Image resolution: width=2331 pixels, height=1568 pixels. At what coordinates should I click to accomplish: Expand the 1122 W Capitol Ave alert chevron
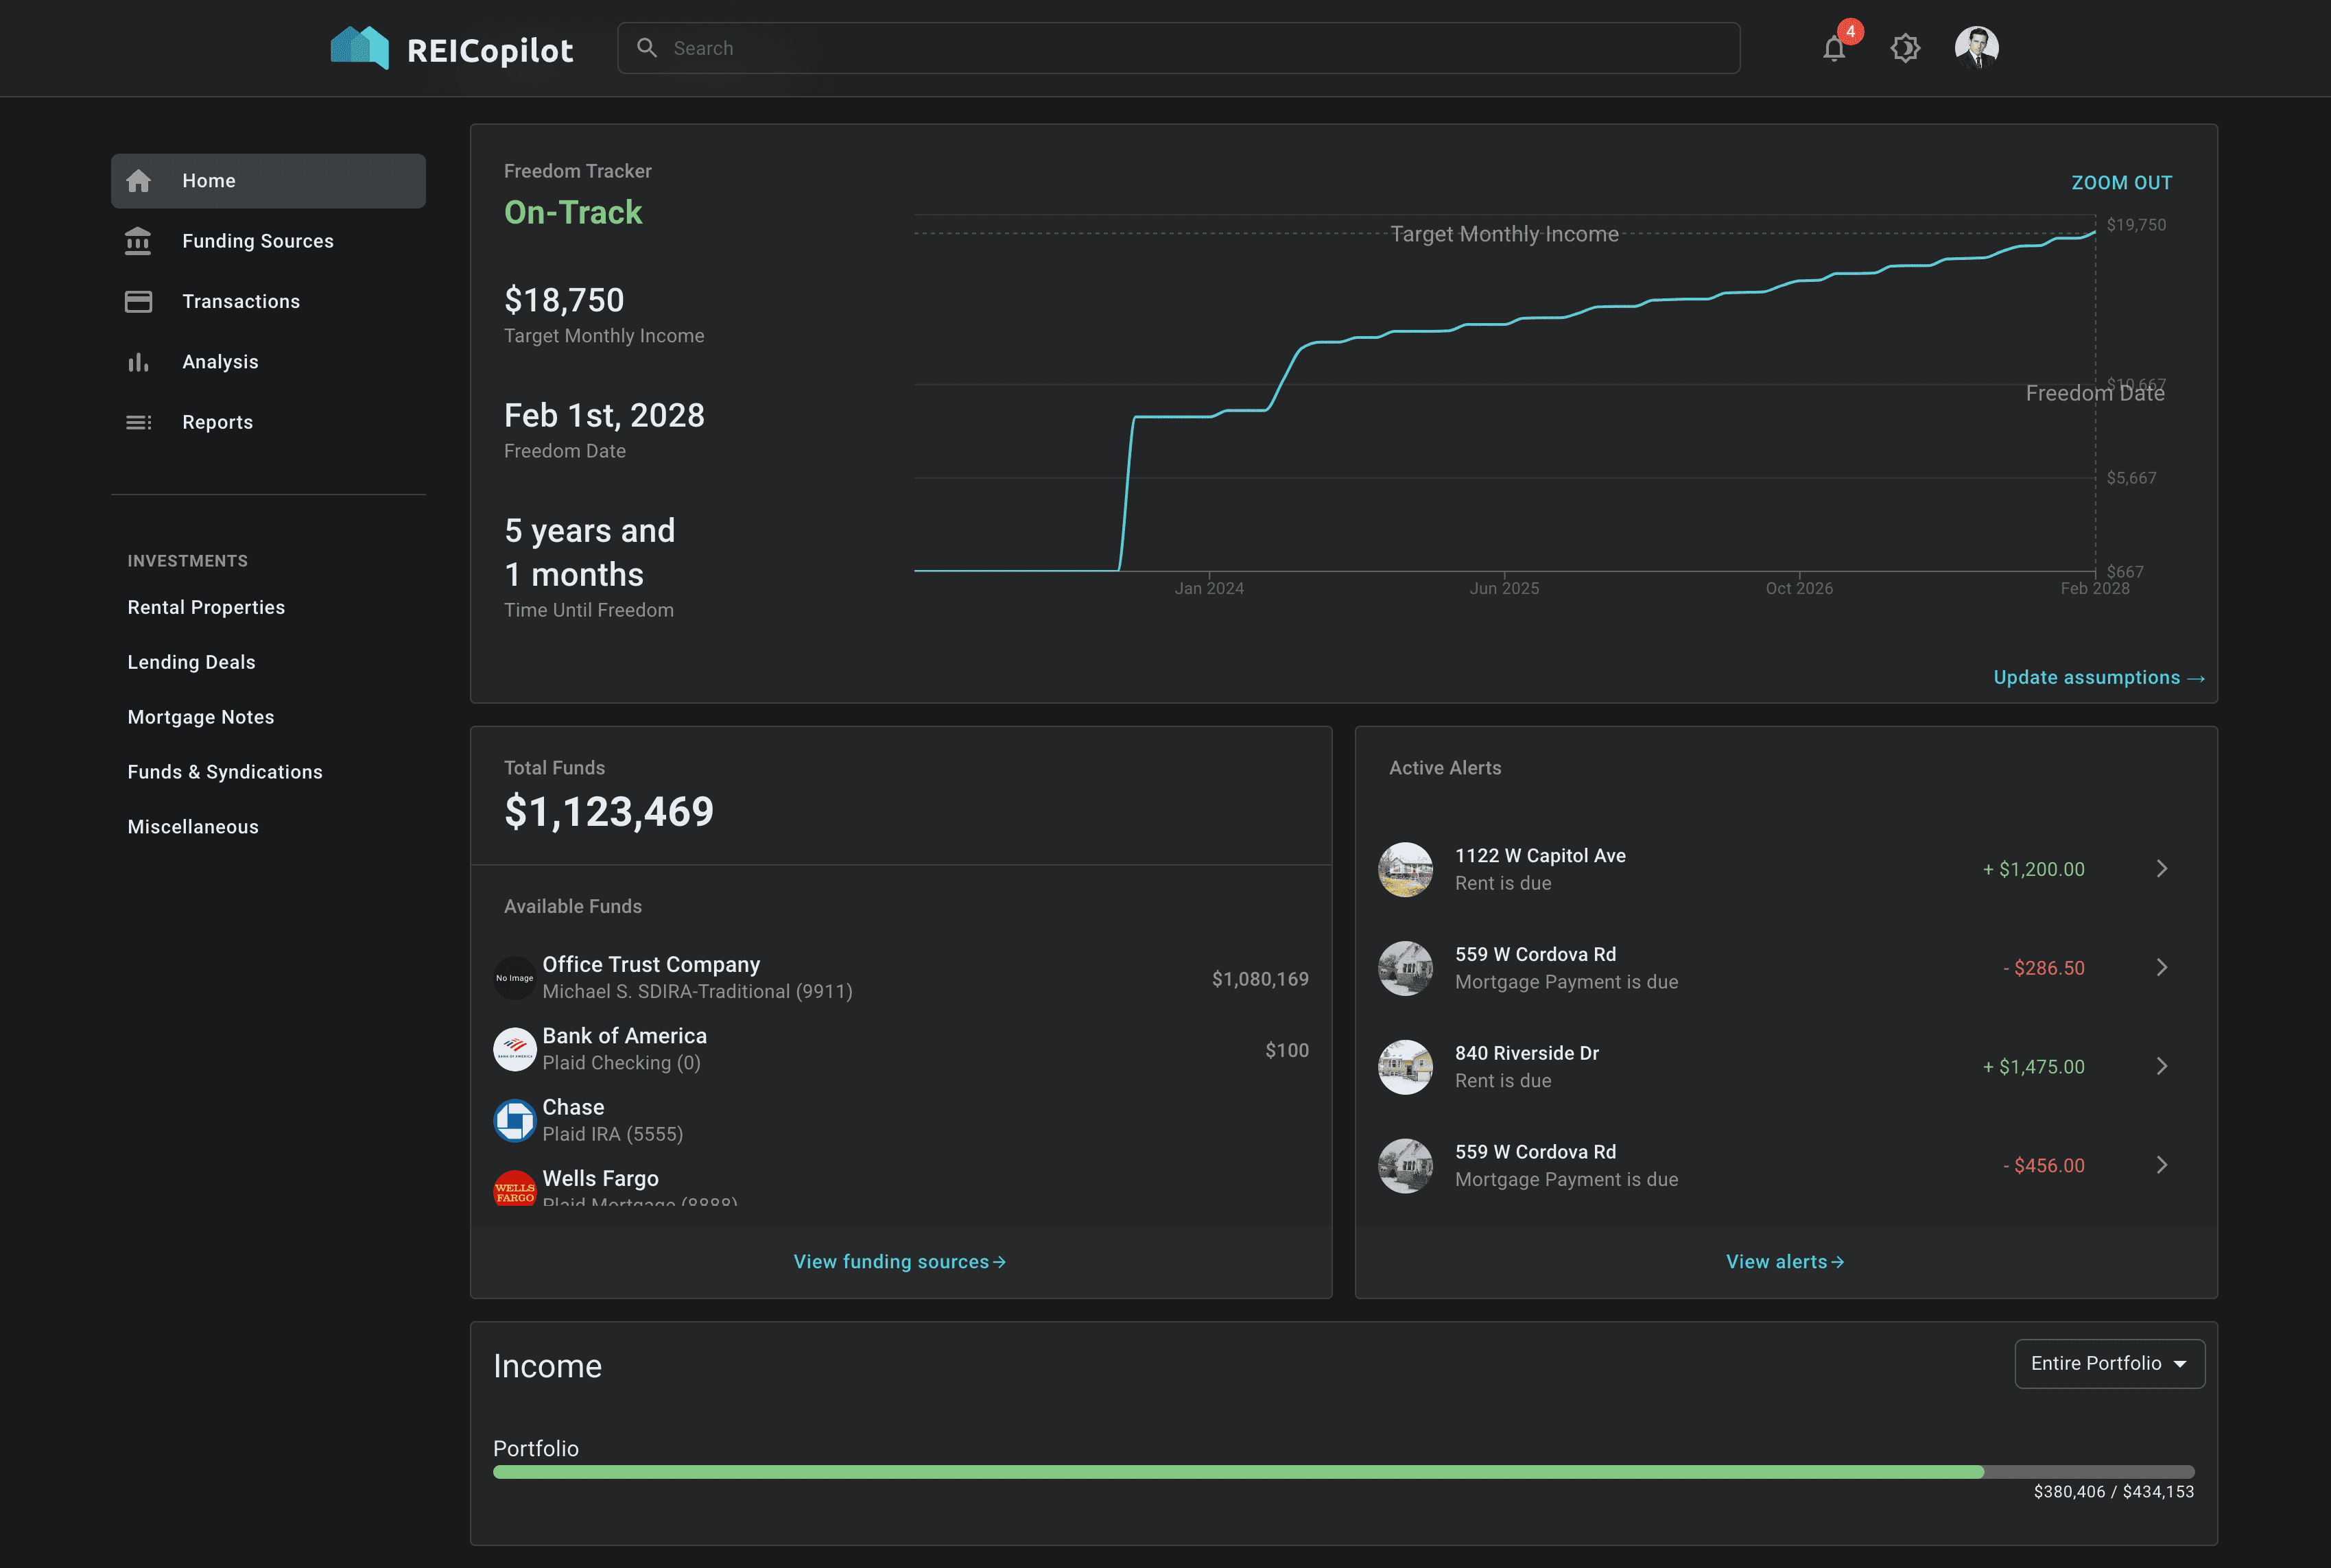[2161, 869]
